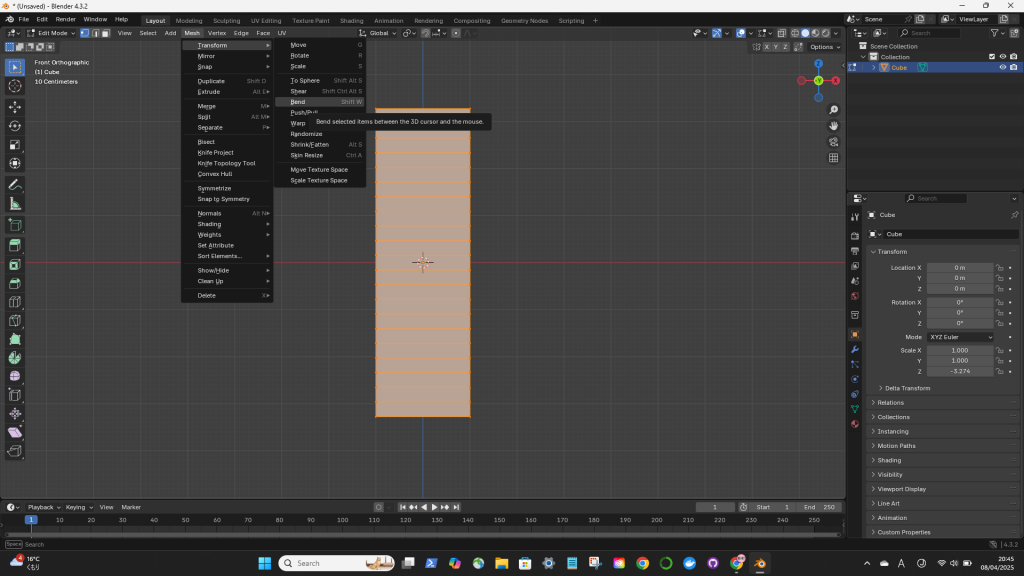
Task: Toggle orthographic grid perspective view icon
Action: tap(833, 158)
